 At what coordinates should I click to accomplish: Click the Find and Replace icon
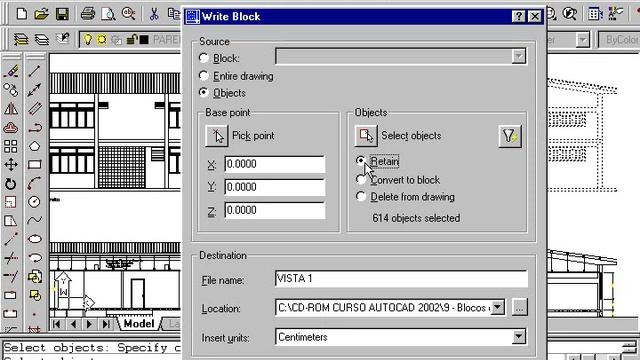pyautogui.click(x=129, y=14)
